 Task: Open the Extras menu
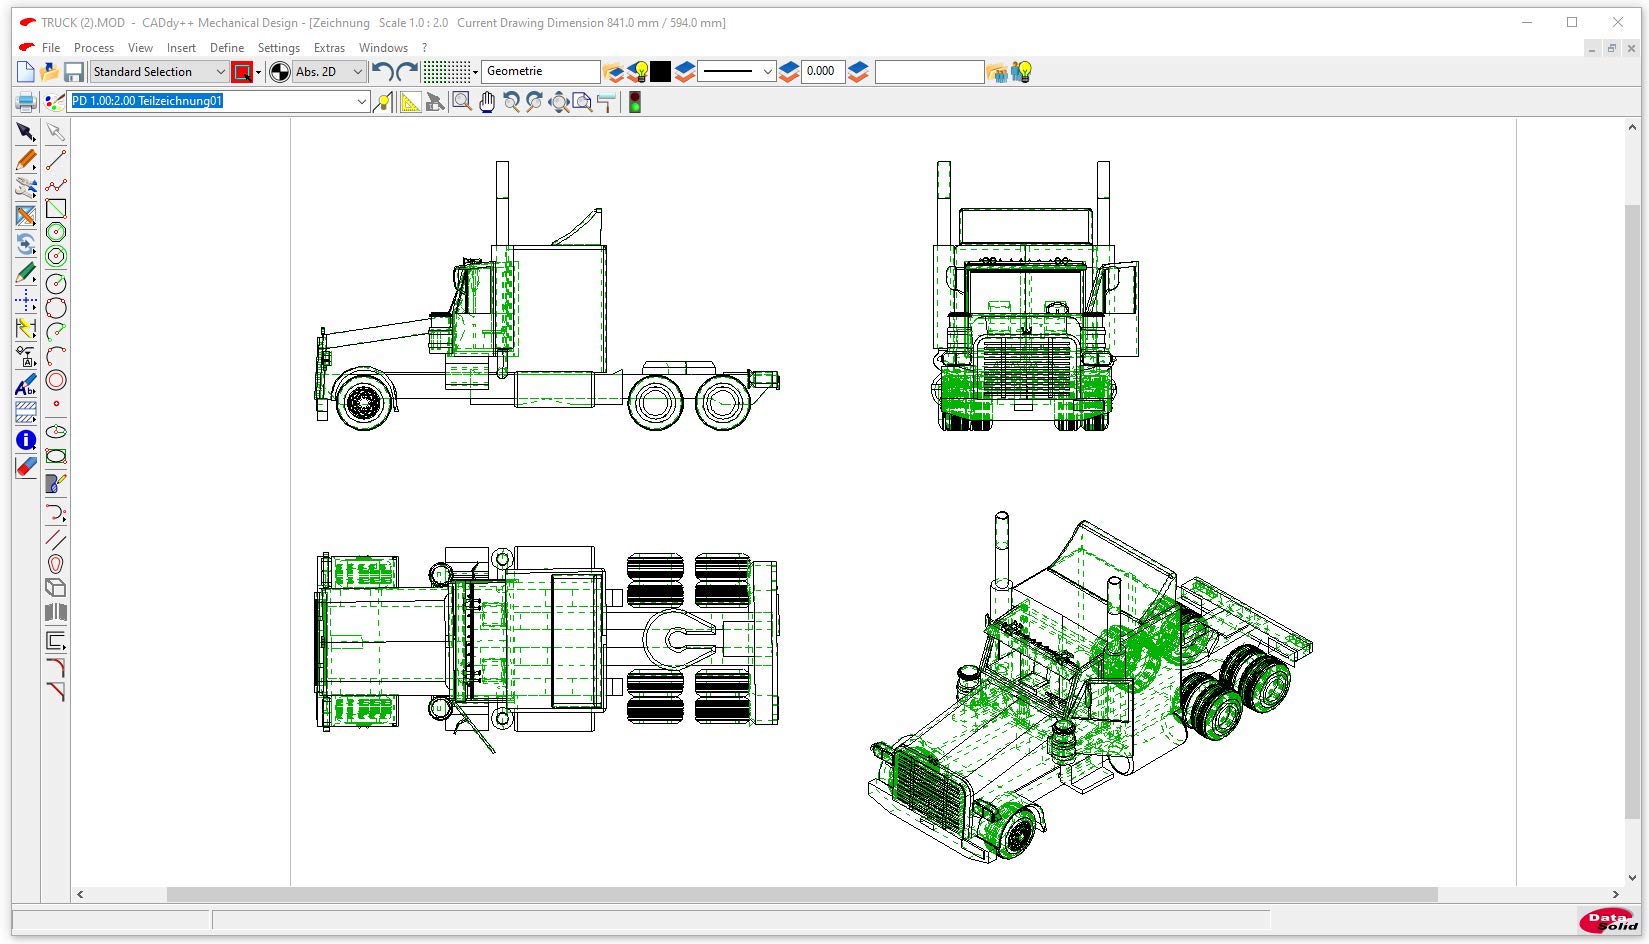click(329, 48)
